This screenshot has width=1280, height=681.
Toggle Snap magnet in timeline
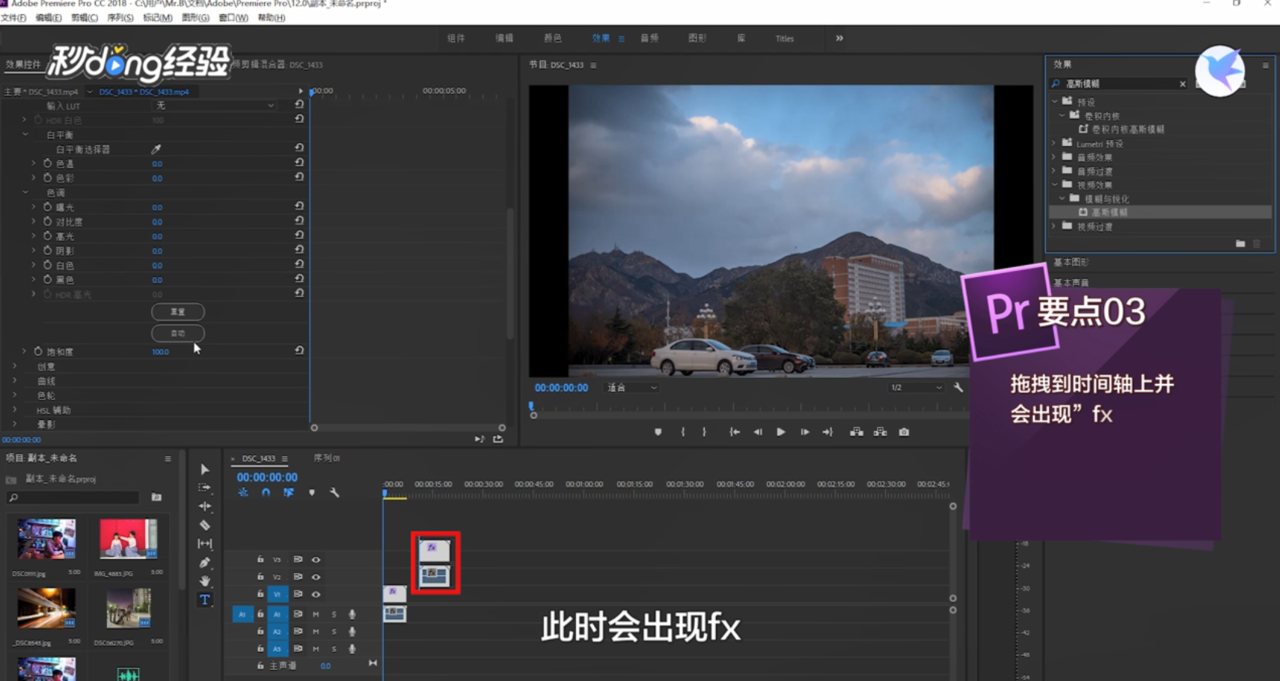(266, 492)
